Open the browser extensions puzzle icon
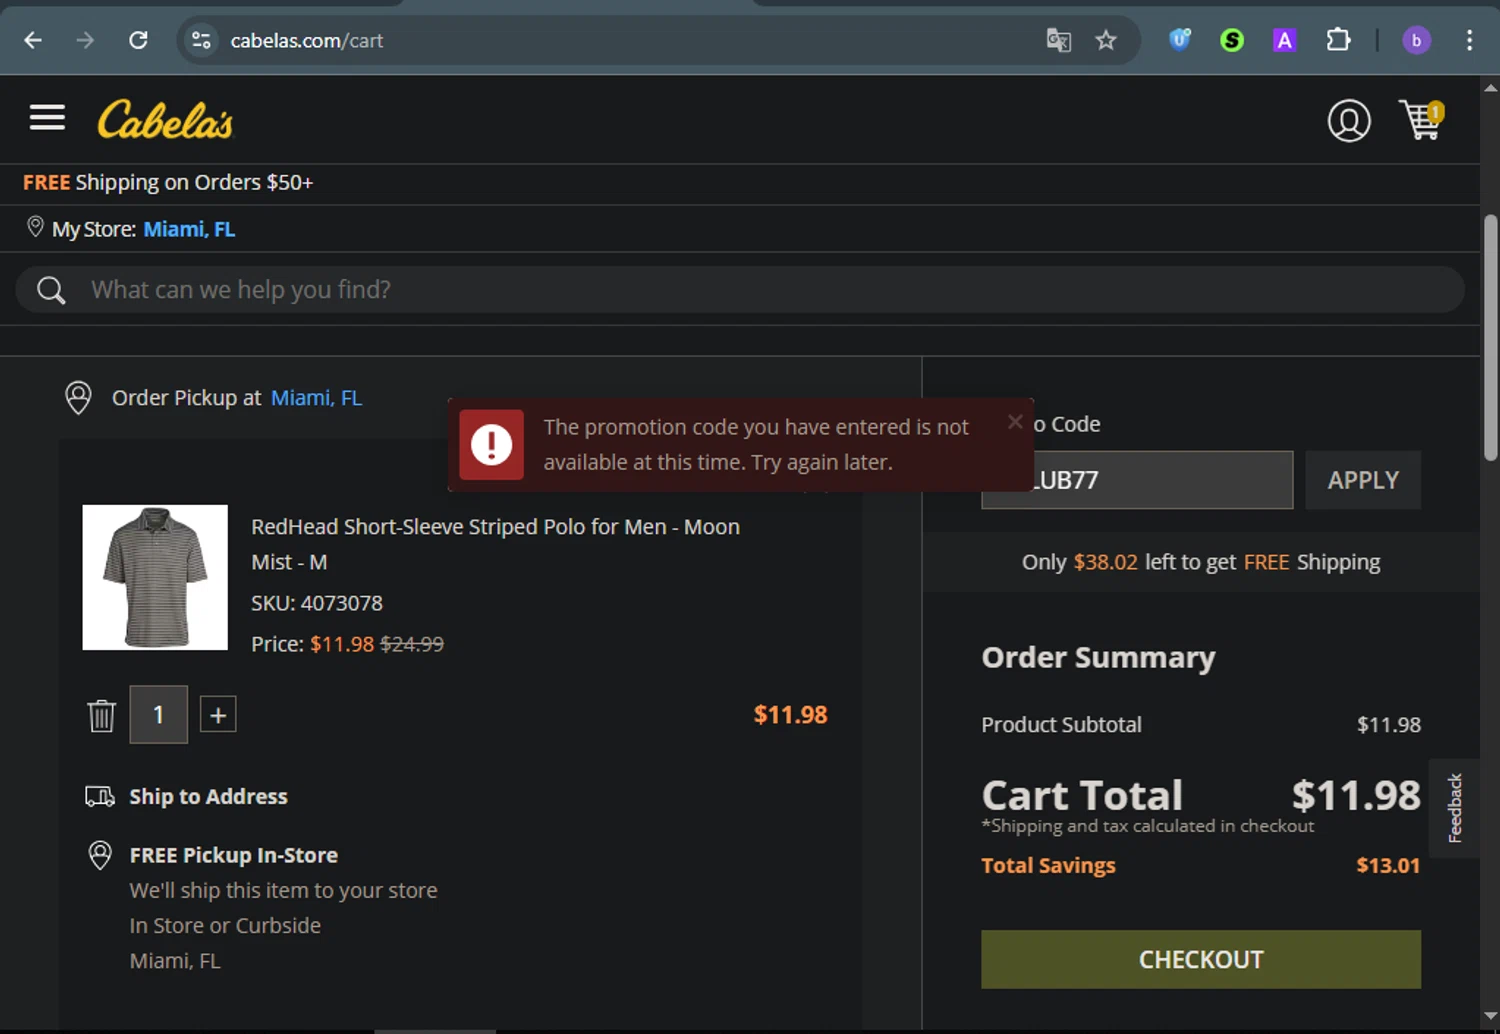 [x=1338, y=40]
